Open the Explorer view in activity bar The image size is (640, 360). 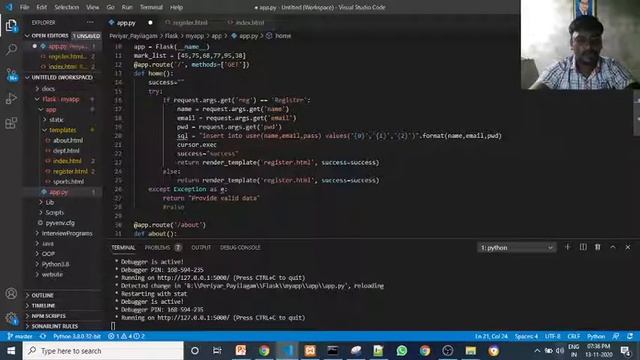pos(11,26)
